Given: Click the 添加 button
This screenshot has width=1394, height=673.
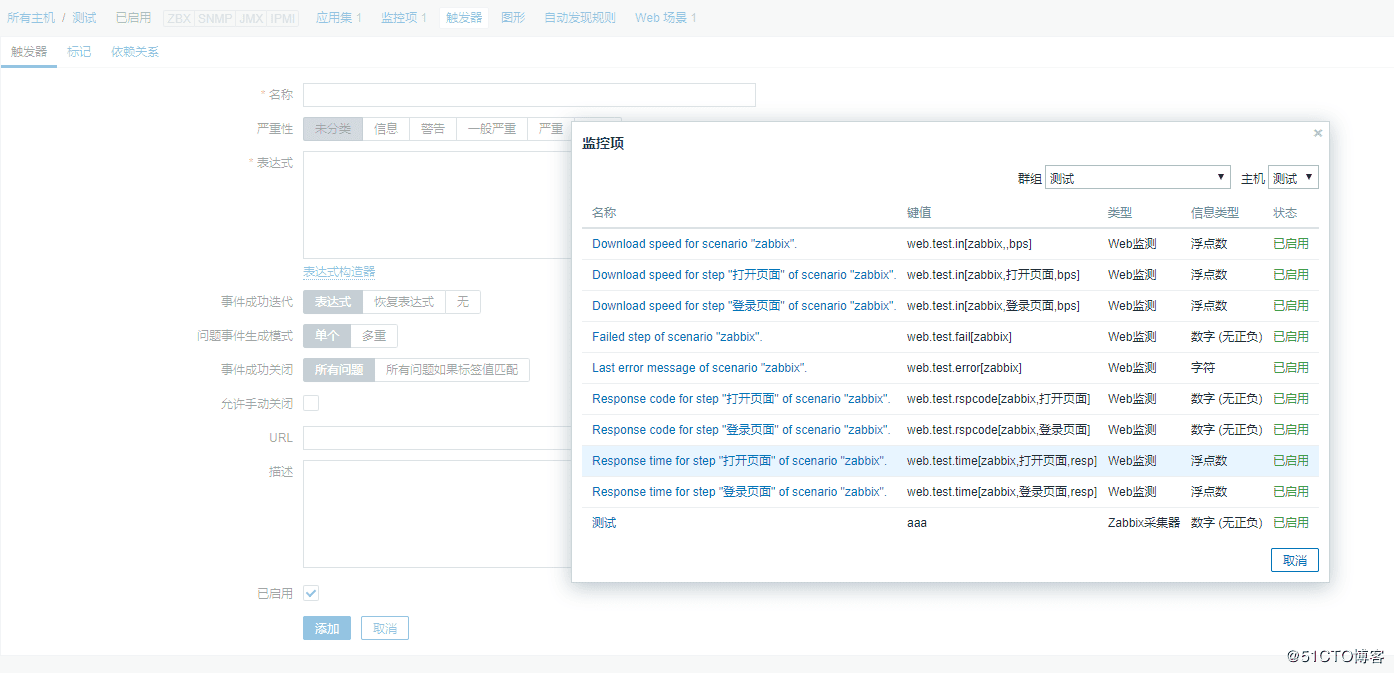Looking at the screenshot, I should click(x=327, y=628).
